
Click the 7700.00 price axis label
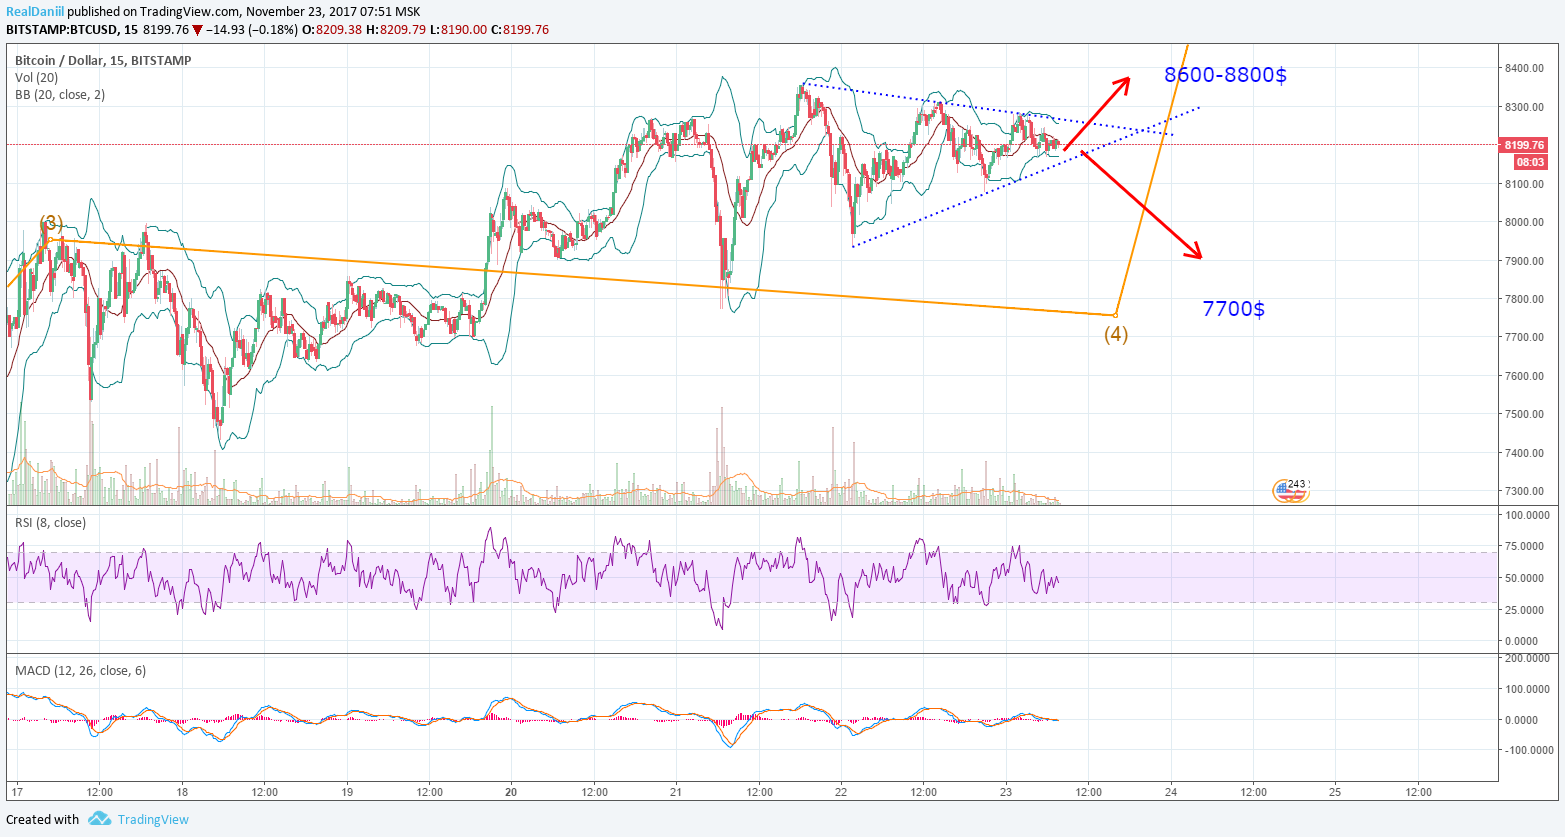point(1523,338)
